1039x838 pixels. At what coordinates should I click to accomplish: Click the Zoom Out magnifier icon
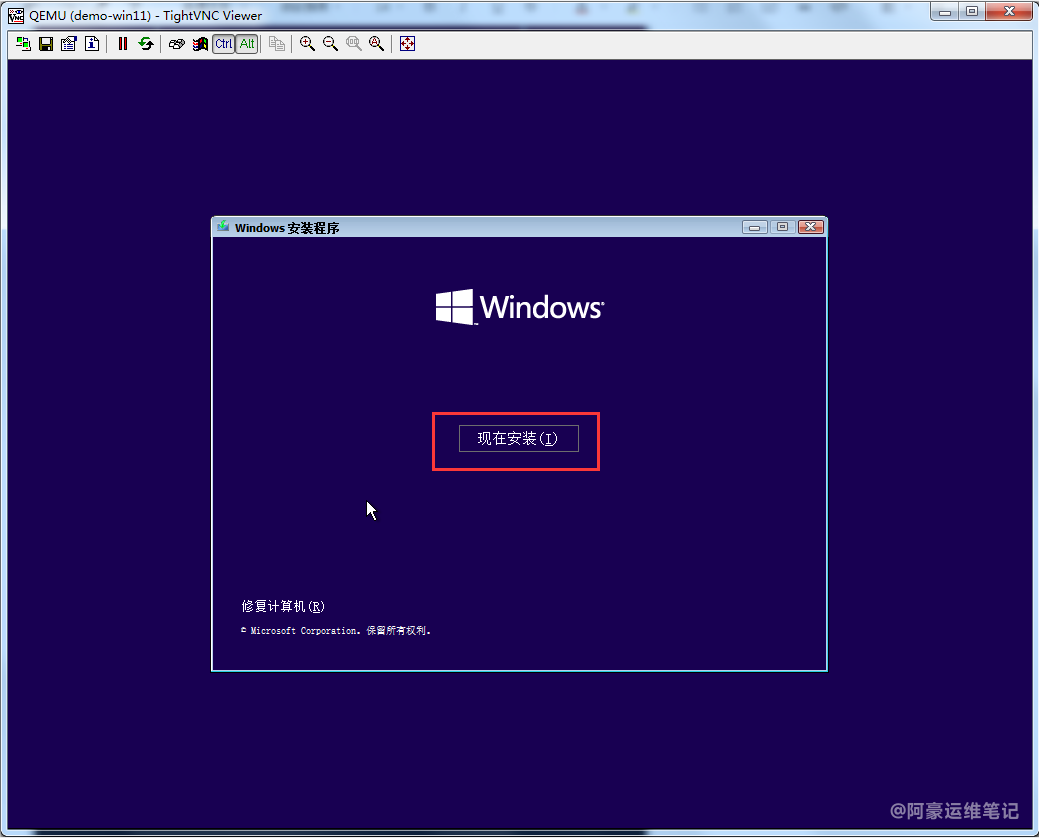330,44
